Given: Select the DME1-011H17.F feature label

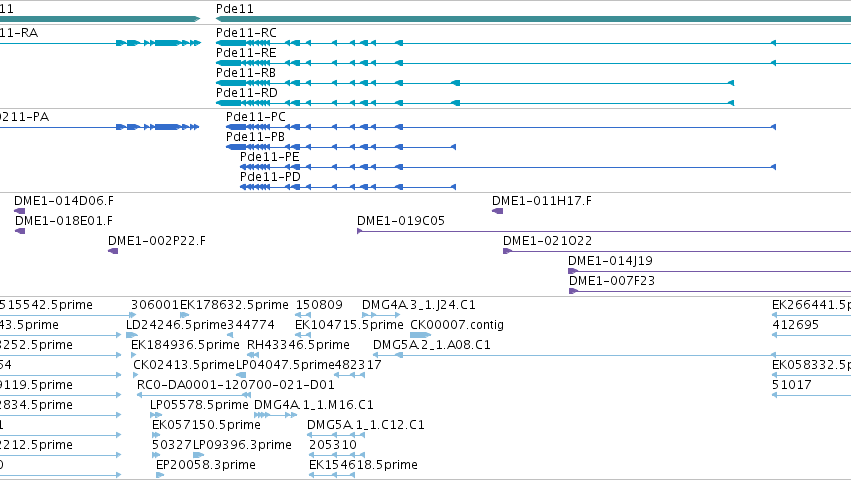Looking at the screenshot, I should (542, 201).
